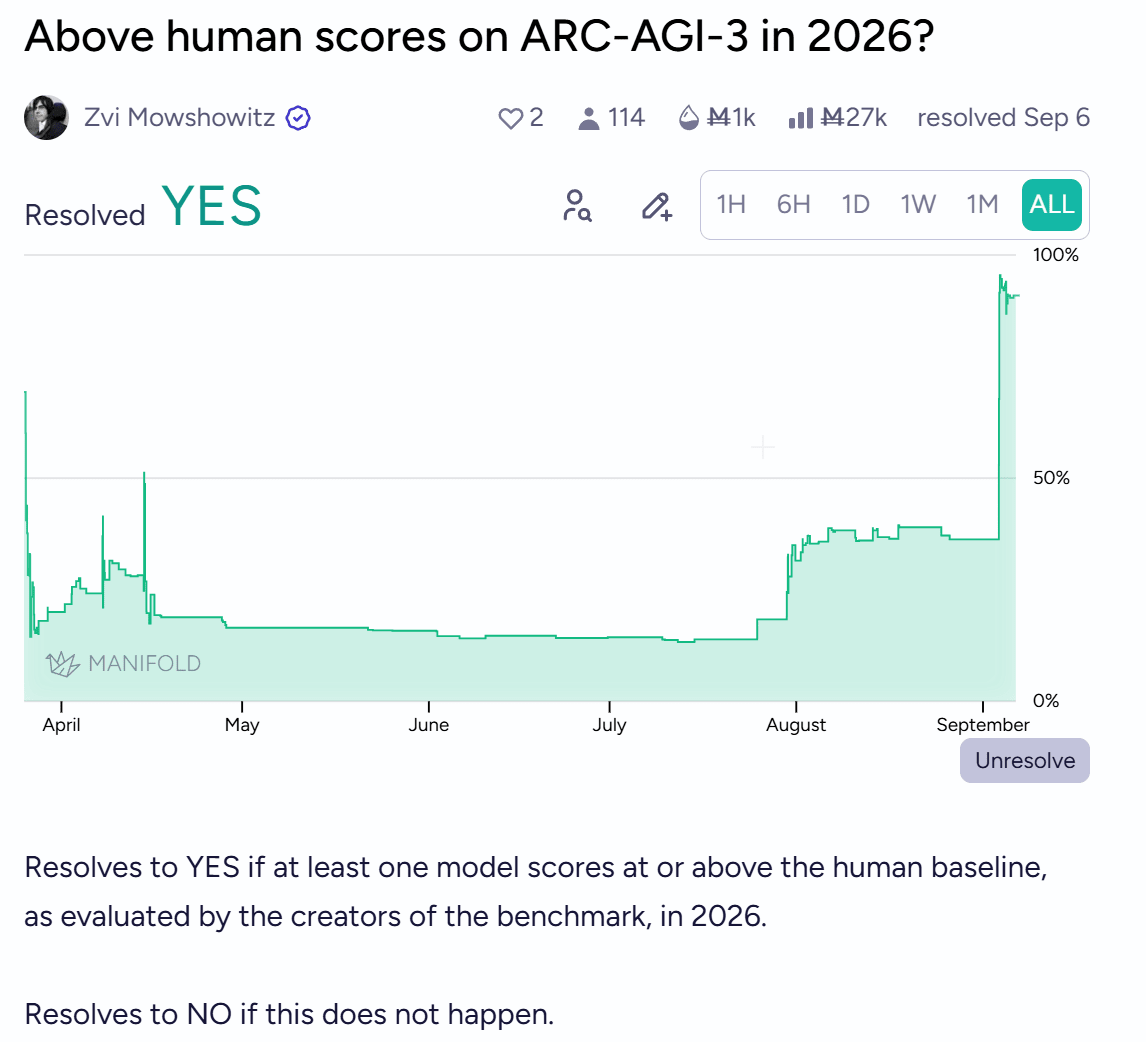Viewport: 1146px width, 1042px height.
Task: Click the liquidity droplet icon
Action: tap(688, 118)
